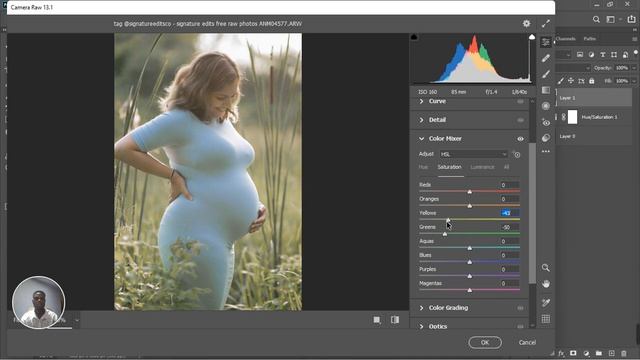Open Photoshop search icon
Screen dimensions: 640x360
[x=596, y=19]
